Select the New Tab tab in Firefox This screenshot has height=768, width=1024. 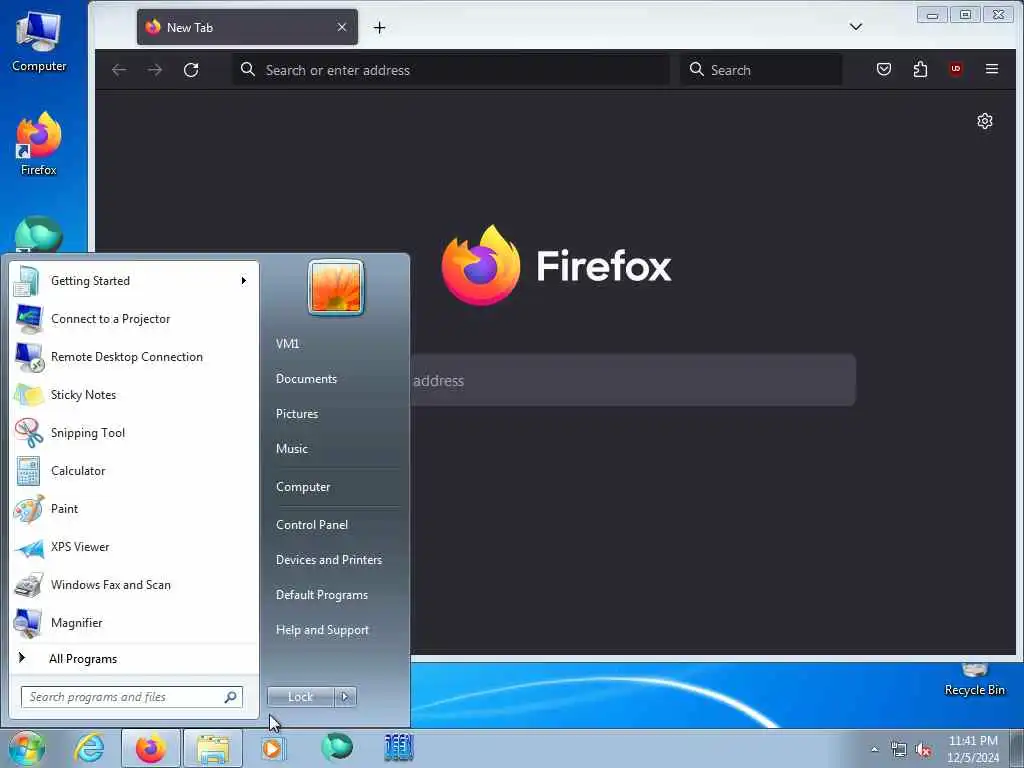point(247,27)
